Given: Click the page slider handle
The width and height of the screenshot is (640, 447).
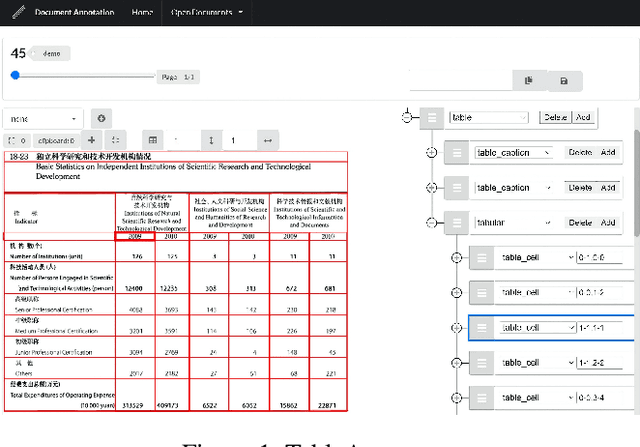Looking at the screenshot, I should 15,76.
